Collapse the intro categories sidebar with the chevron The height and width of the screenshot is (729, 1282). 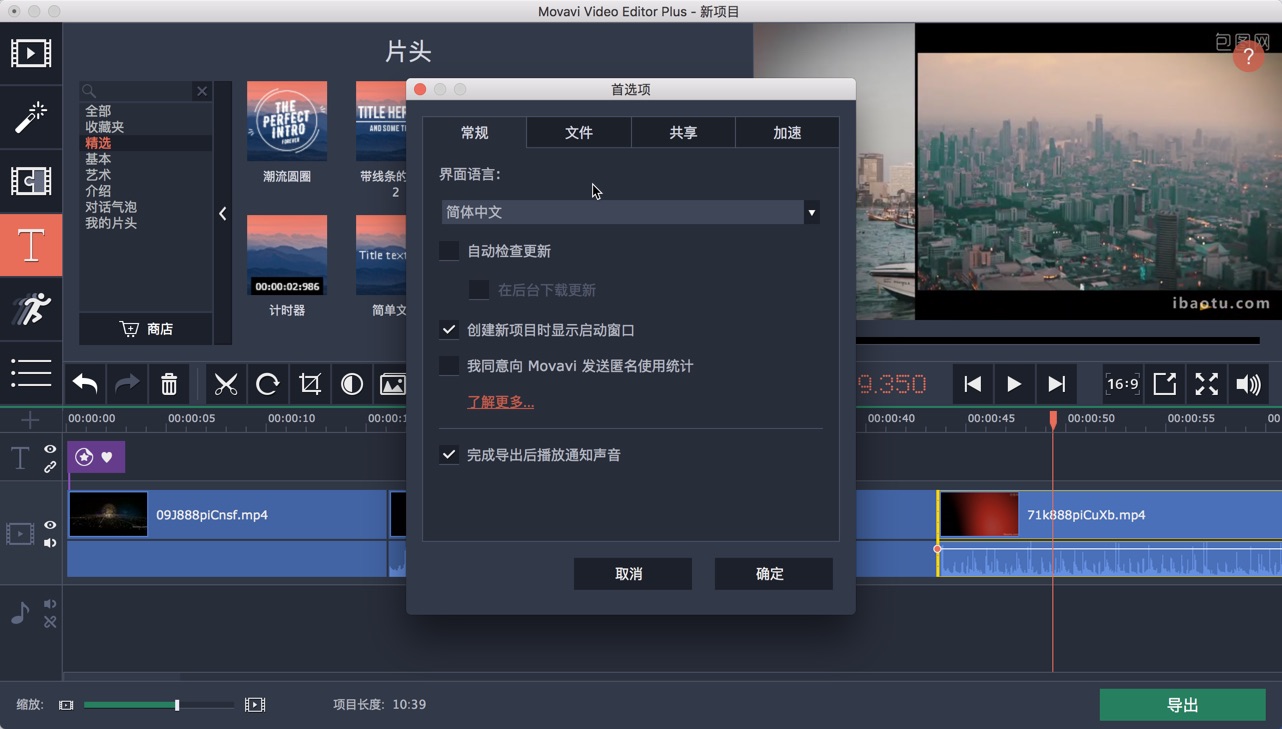click(x=222, y=213)
